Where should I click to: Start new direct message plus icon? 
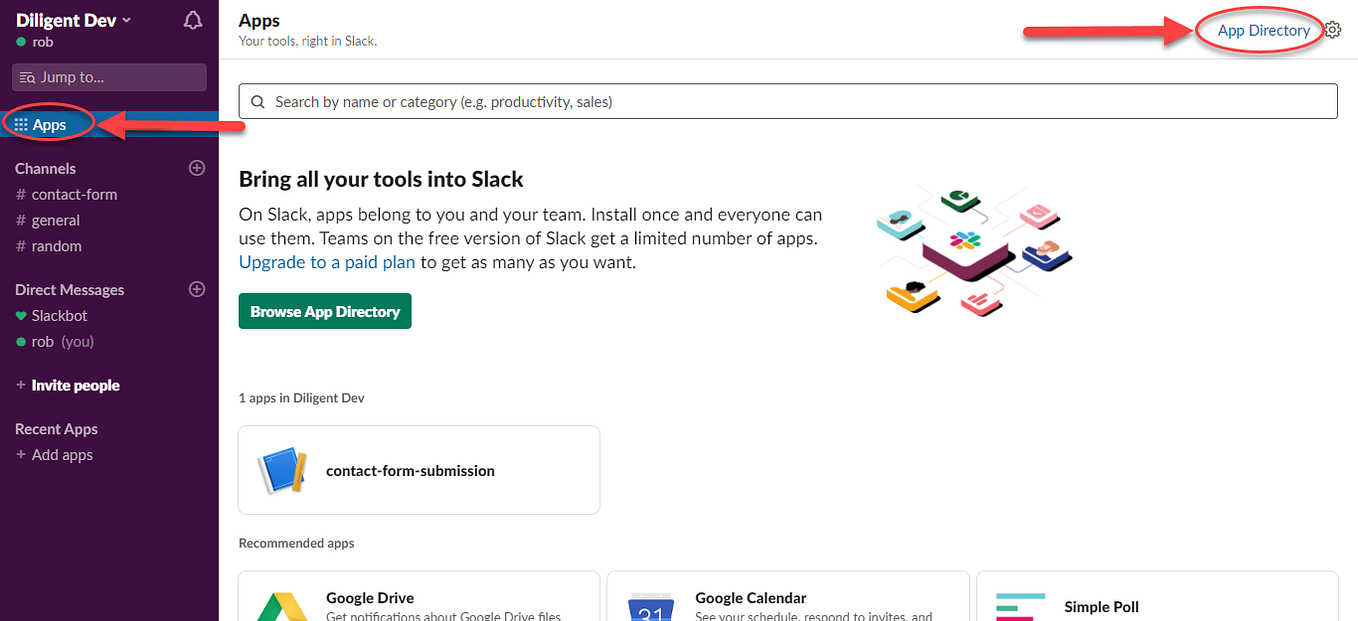pyautogui.click(x=197, y=289)
